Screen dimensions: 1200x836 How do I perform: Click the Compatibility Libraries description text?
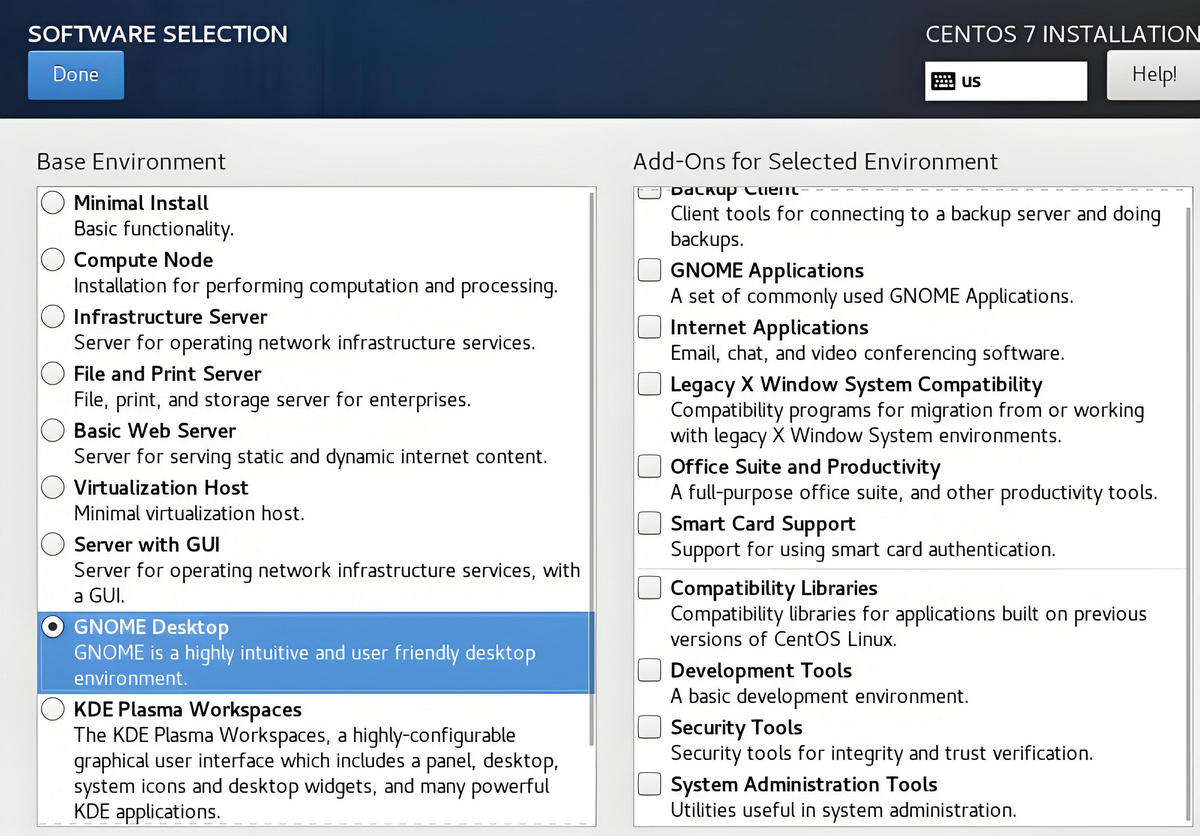coord(908,627)
